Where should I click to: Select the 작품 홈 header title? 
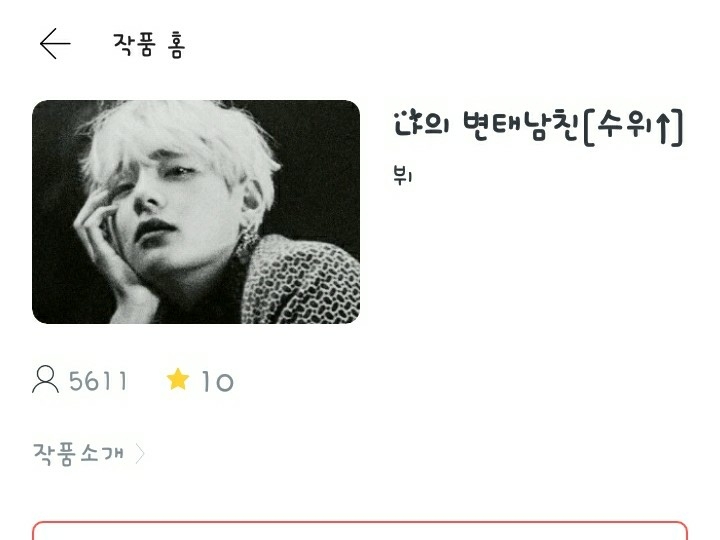click(x=149, y=45)
